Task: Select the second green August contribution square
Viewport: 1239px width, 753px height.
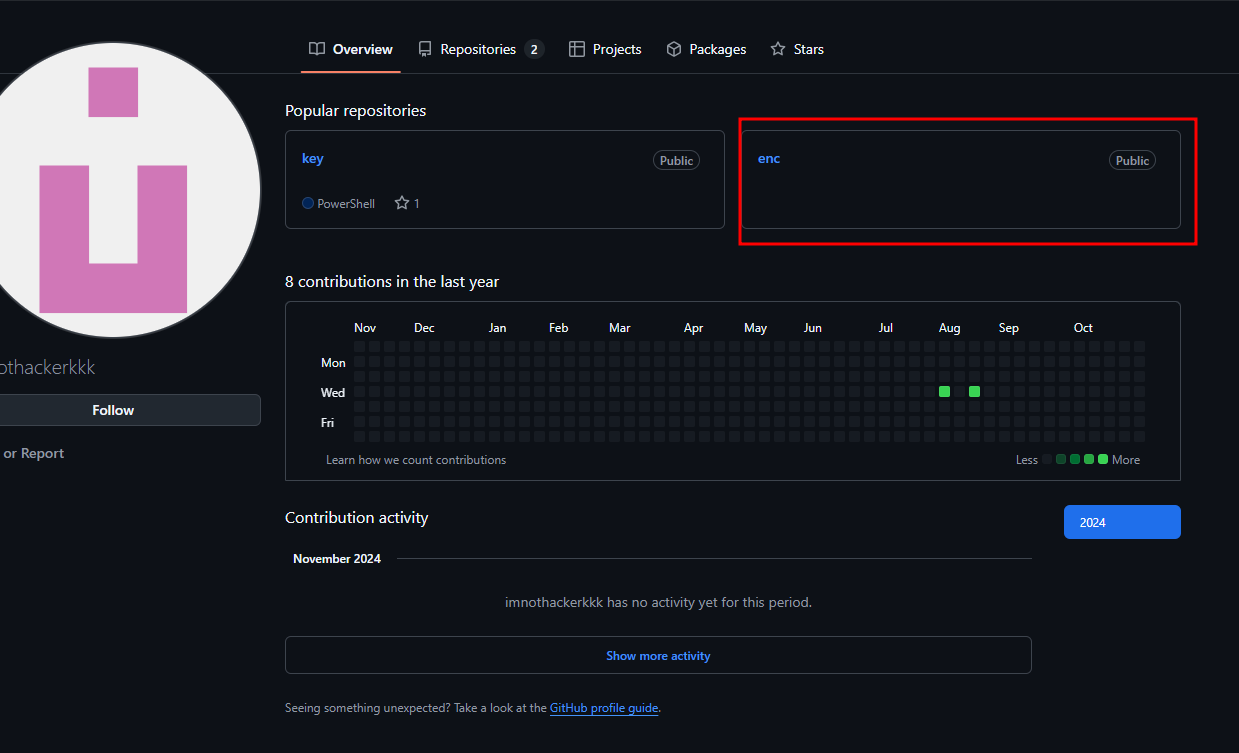Action: [x=974, y=391]
